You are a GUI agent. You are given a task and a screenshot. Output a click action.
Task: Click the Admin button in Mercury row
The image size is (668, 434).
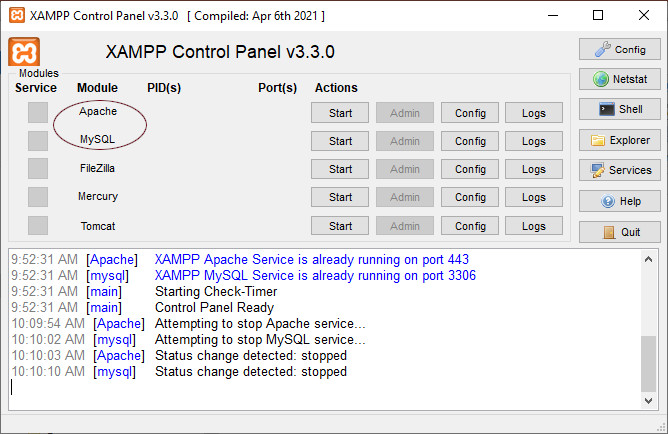[x=405, y=197]
